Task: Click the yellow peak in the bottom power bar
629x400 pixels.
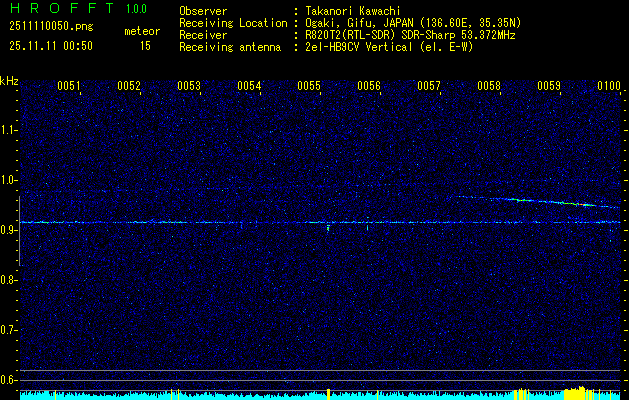Action: click(x=573, y=391)
